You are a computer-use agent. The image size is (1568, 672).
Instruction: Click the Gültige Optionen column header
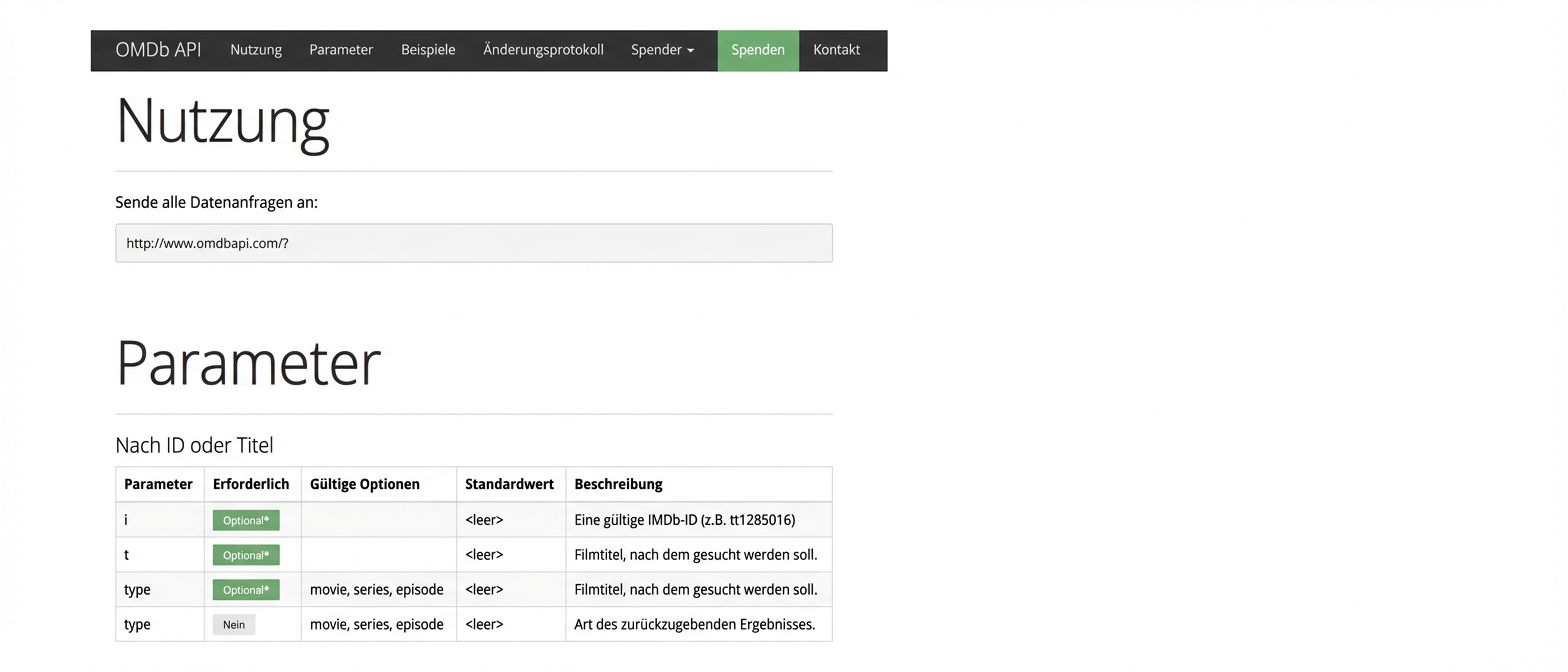[365, 484]
